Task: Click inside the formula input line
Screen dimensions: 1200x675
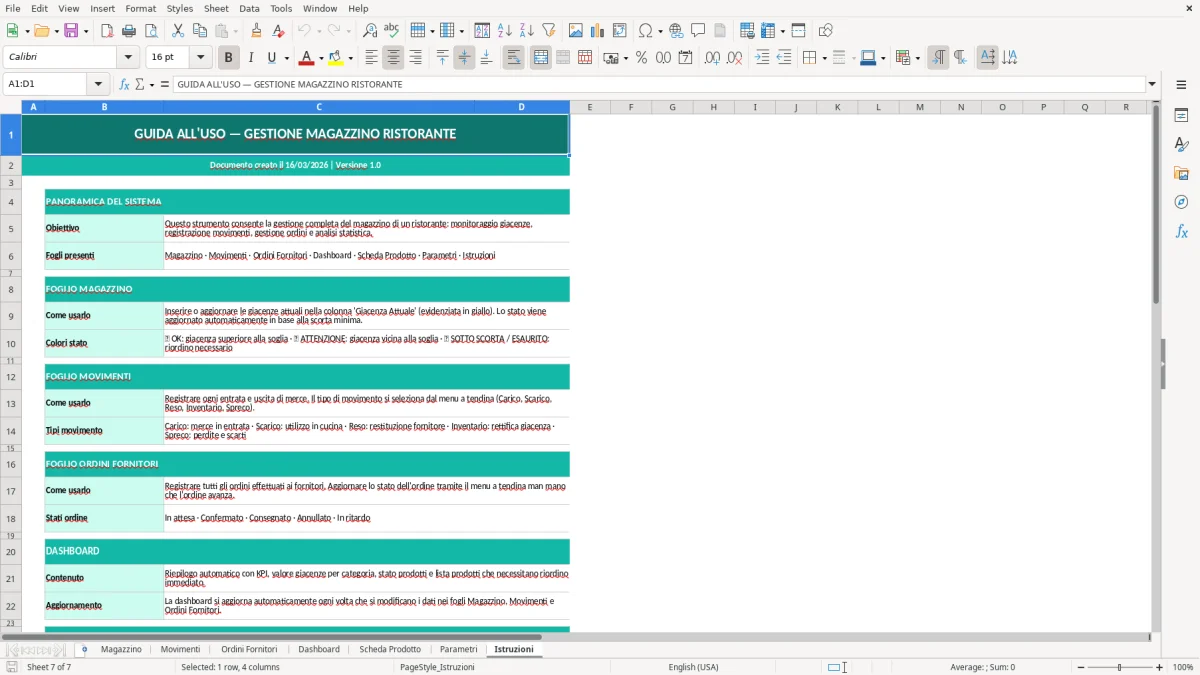Action: point(658,84)
